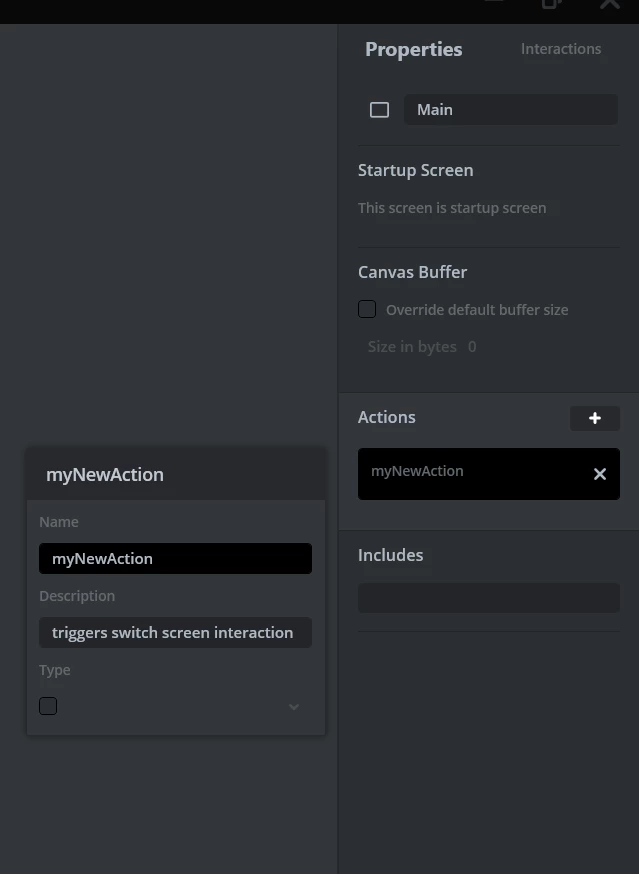Screen dimensions: 639x874
Task: Switch to the Properties tab
Action: (x=413, y=49)
